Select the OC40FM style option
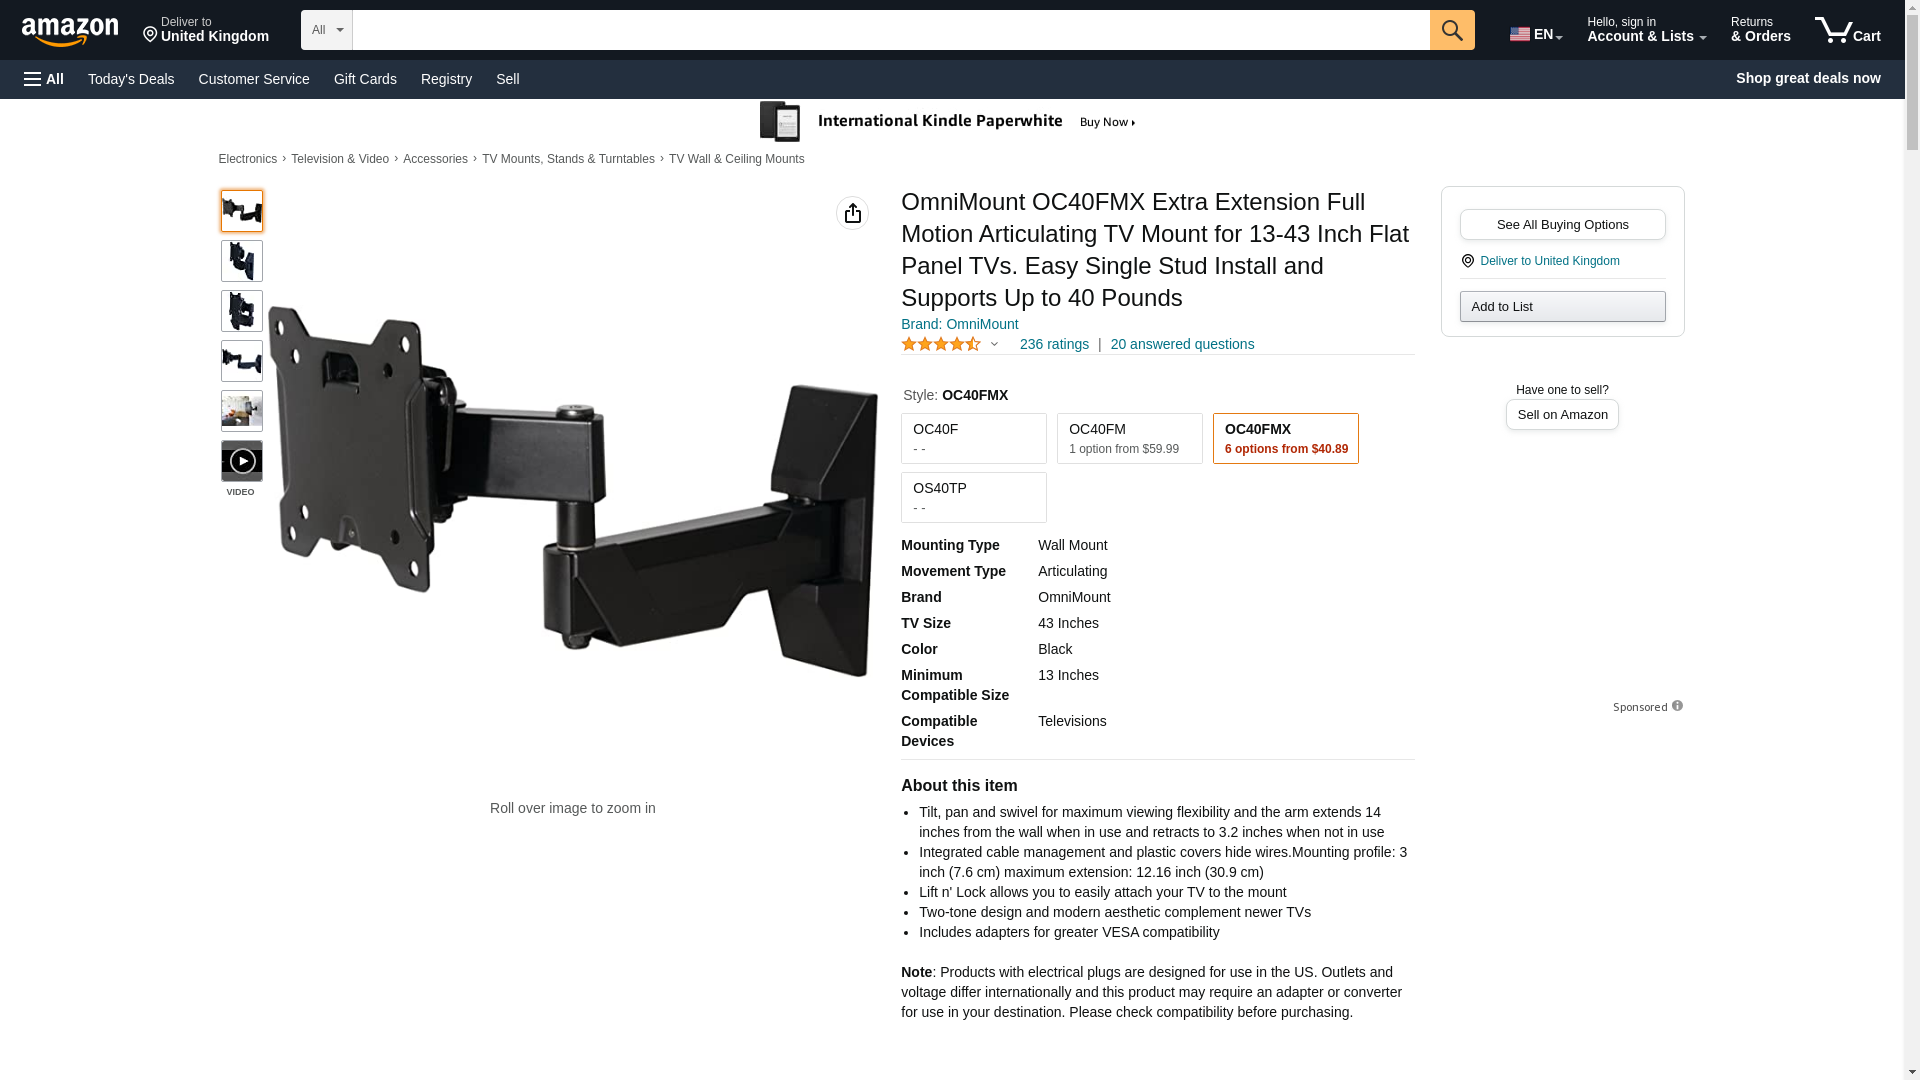Viewport: 1920px width, 1080px height. click(1129, 438)
